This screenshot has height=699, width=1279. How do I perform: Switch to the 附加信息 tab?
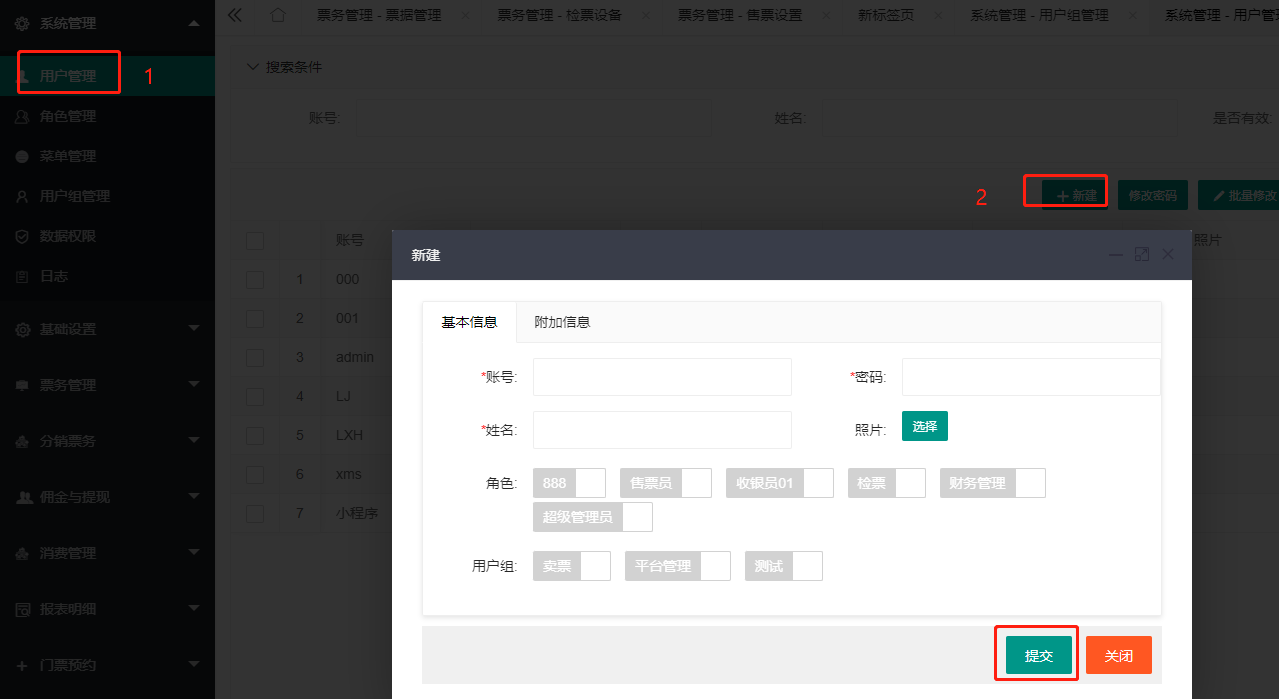(562, 322)
